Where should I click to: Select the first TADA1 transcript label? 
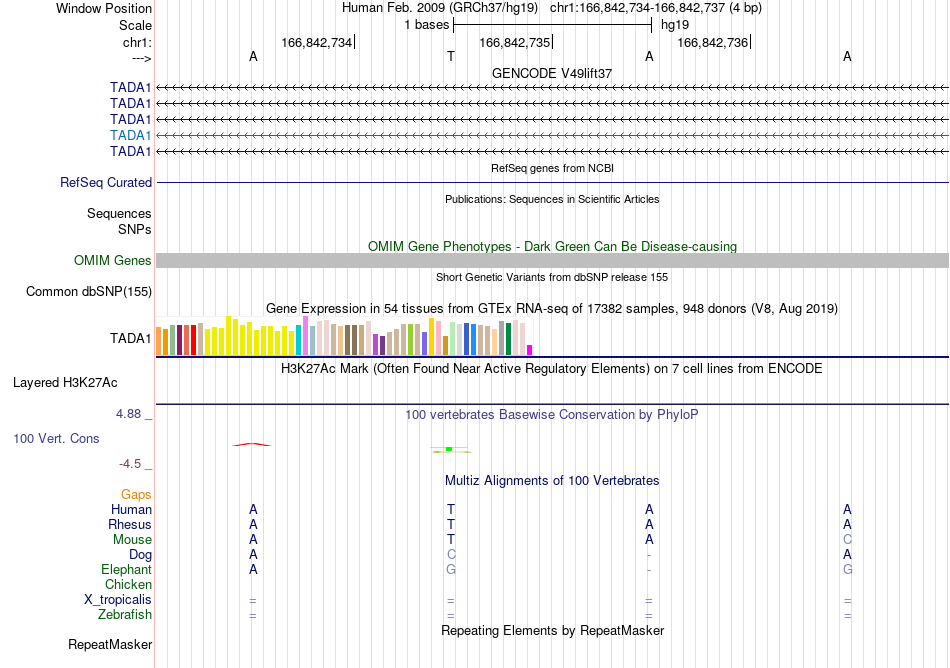click(130, 87)
